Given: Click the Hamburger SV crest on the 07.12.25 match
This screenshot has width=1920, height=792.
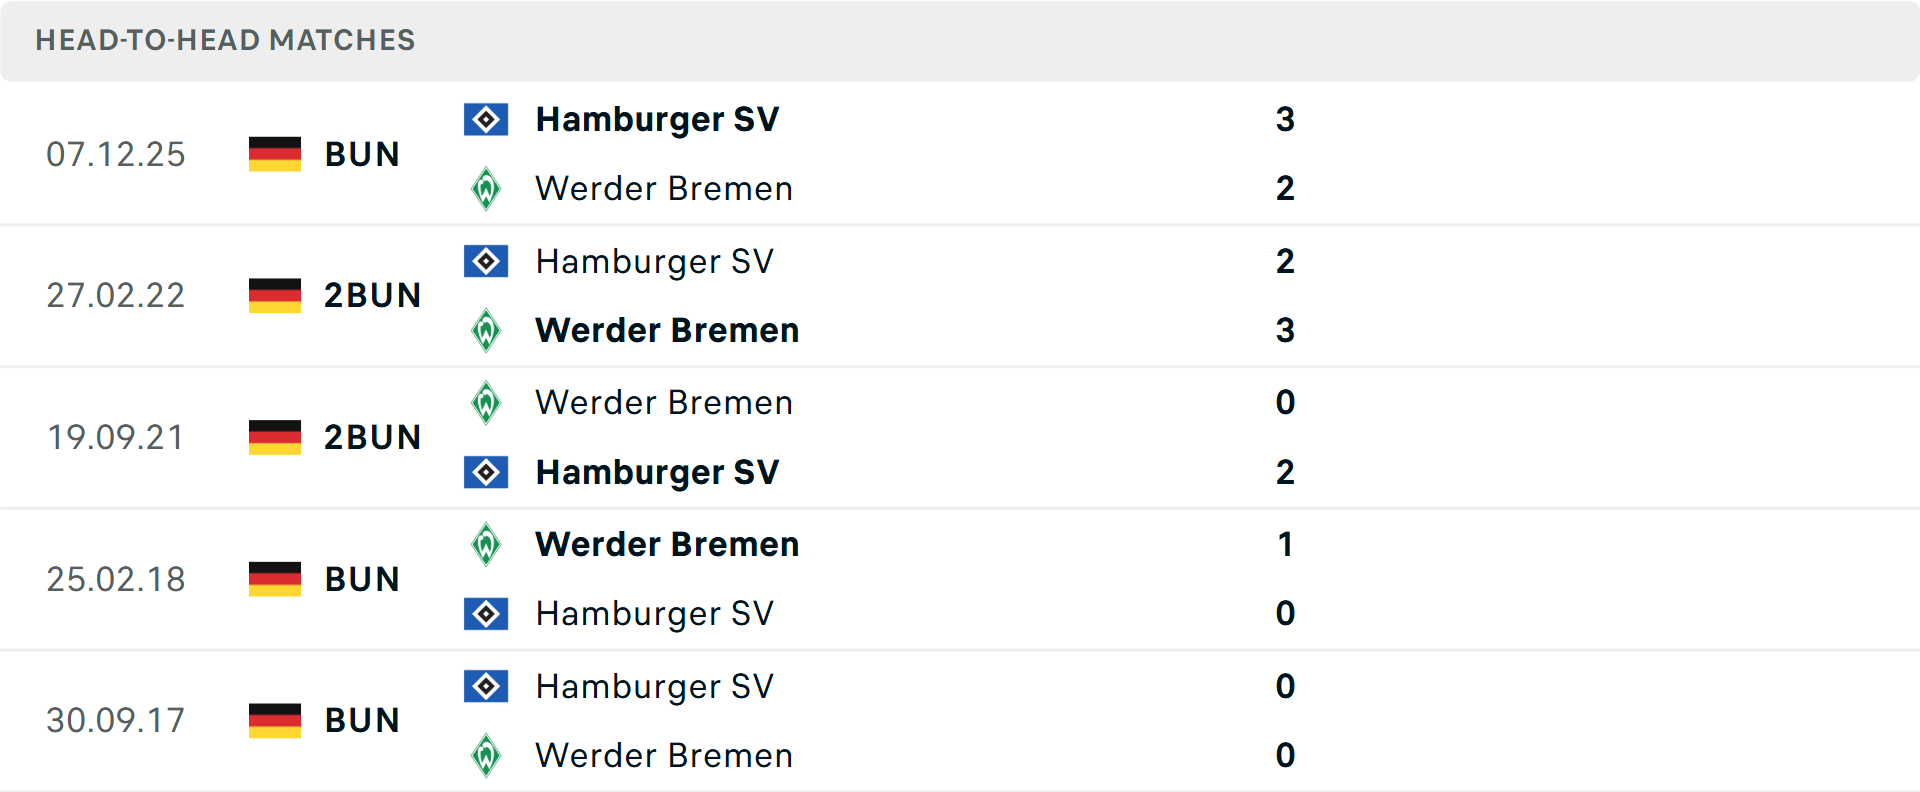Looking at the screenshot, I should (x=486, y=119).
